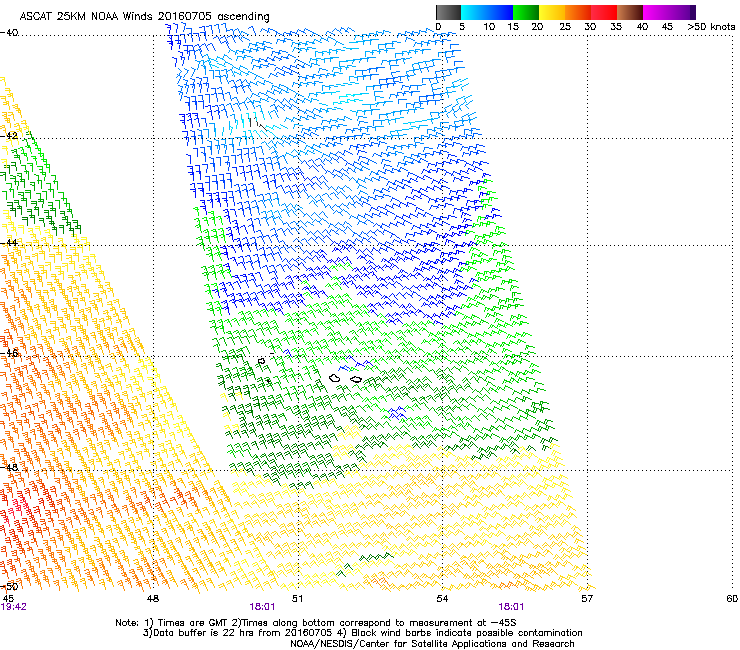Viewport: 740px width, 650px height.
Task: Click the '35' label under the color bar
Action: [616, 27]
